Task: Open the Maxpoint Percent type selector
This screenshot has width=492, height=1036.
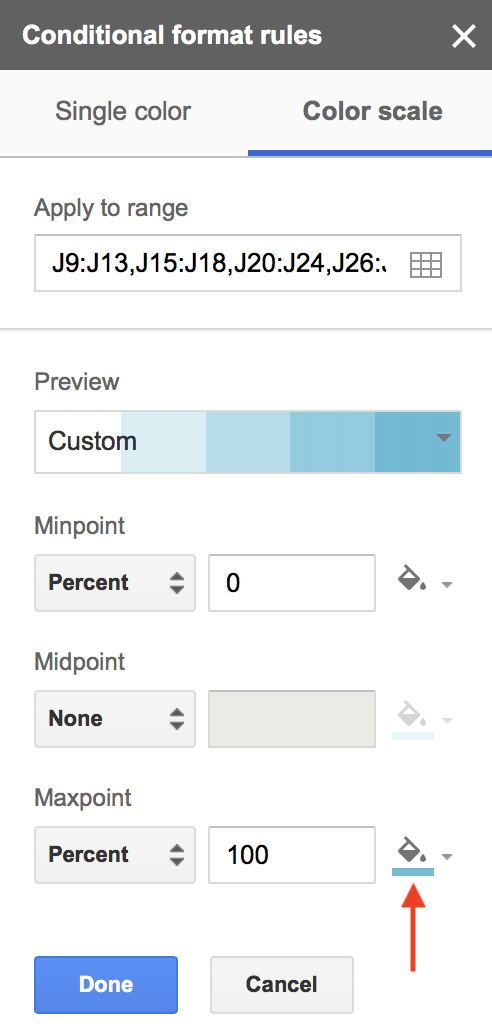Action: click(x=115, y=855)
